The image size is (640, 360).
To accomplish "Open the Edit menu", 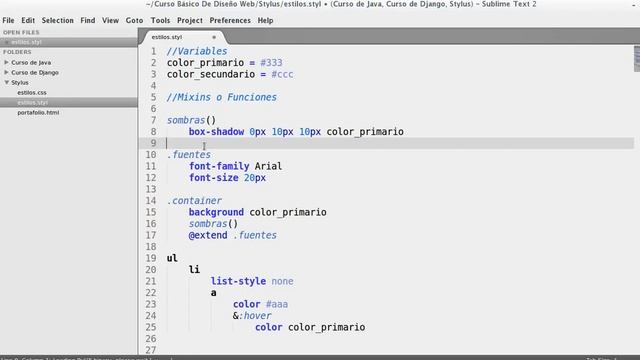I will pyautogui.click(x=28, y=20).
